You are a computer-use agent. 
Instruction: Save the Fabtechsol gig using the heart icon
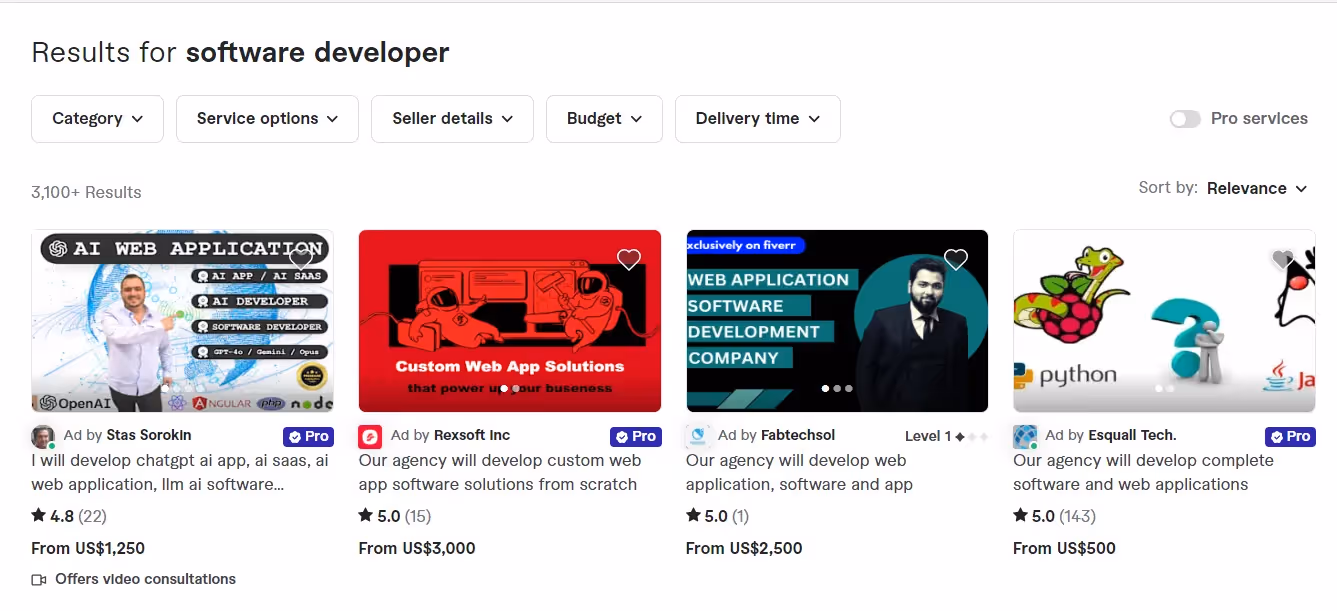pos(956,260)
